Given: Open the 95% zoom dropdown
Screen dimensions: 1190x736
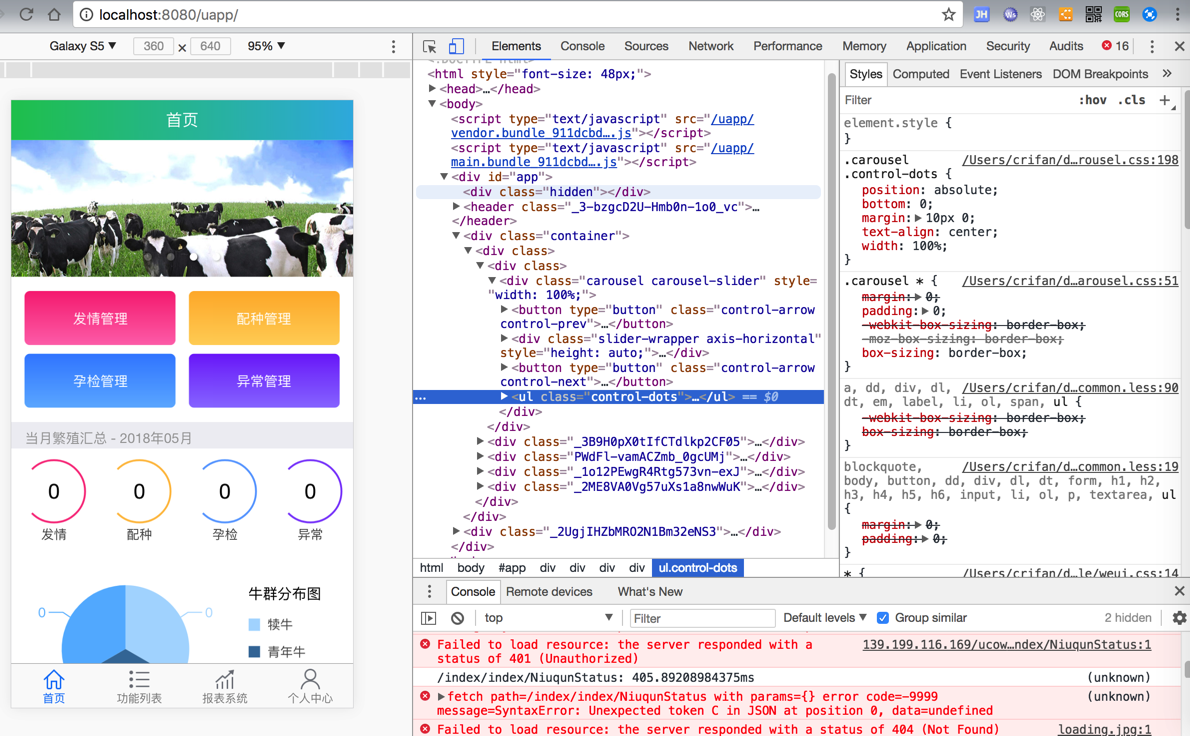Looking at the screenshot, I should (x=266, y=46).
